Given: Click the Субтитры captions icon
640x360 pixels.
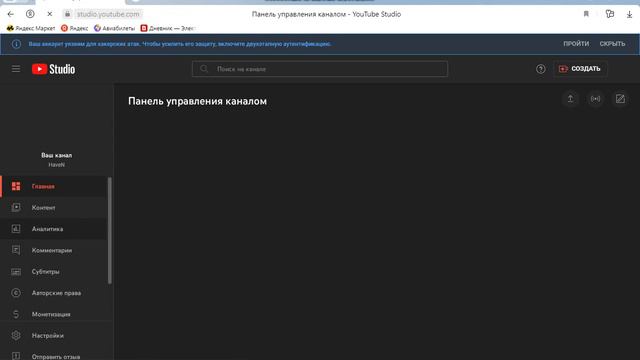Looking at the screenshot, I should click(16, 271).
